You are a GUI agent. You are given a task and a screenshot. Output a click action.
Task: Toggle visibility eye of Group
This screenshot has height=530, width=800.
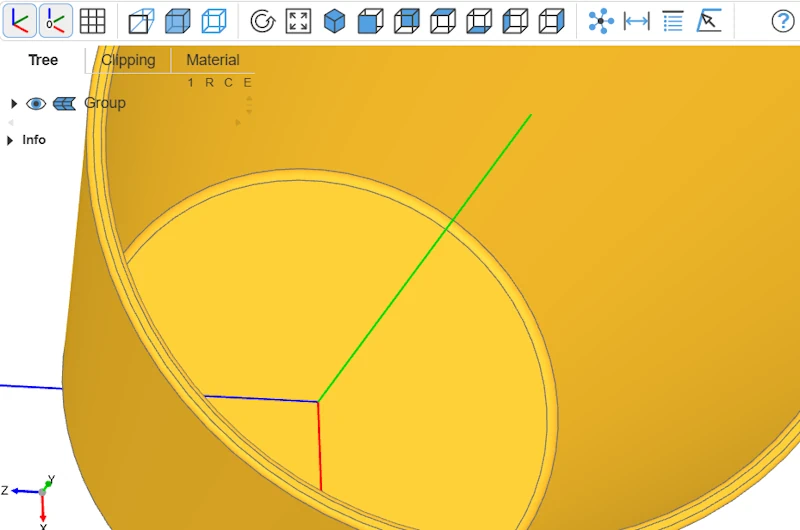point(36,103)
